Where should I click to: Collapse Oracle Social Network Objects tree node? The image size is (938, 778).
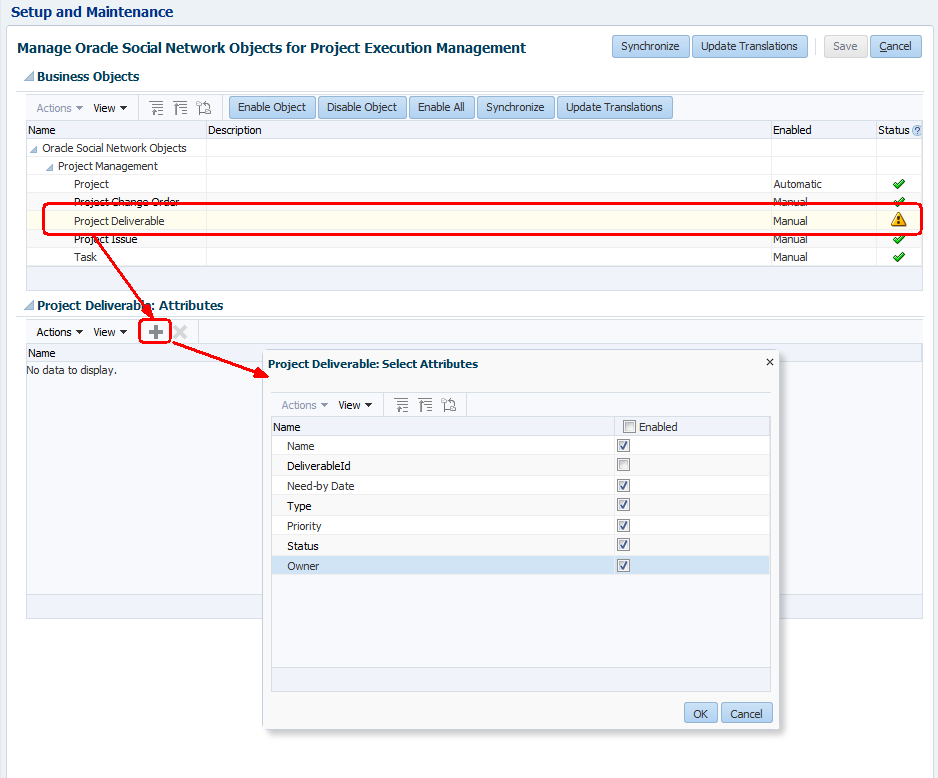[34, 149]
